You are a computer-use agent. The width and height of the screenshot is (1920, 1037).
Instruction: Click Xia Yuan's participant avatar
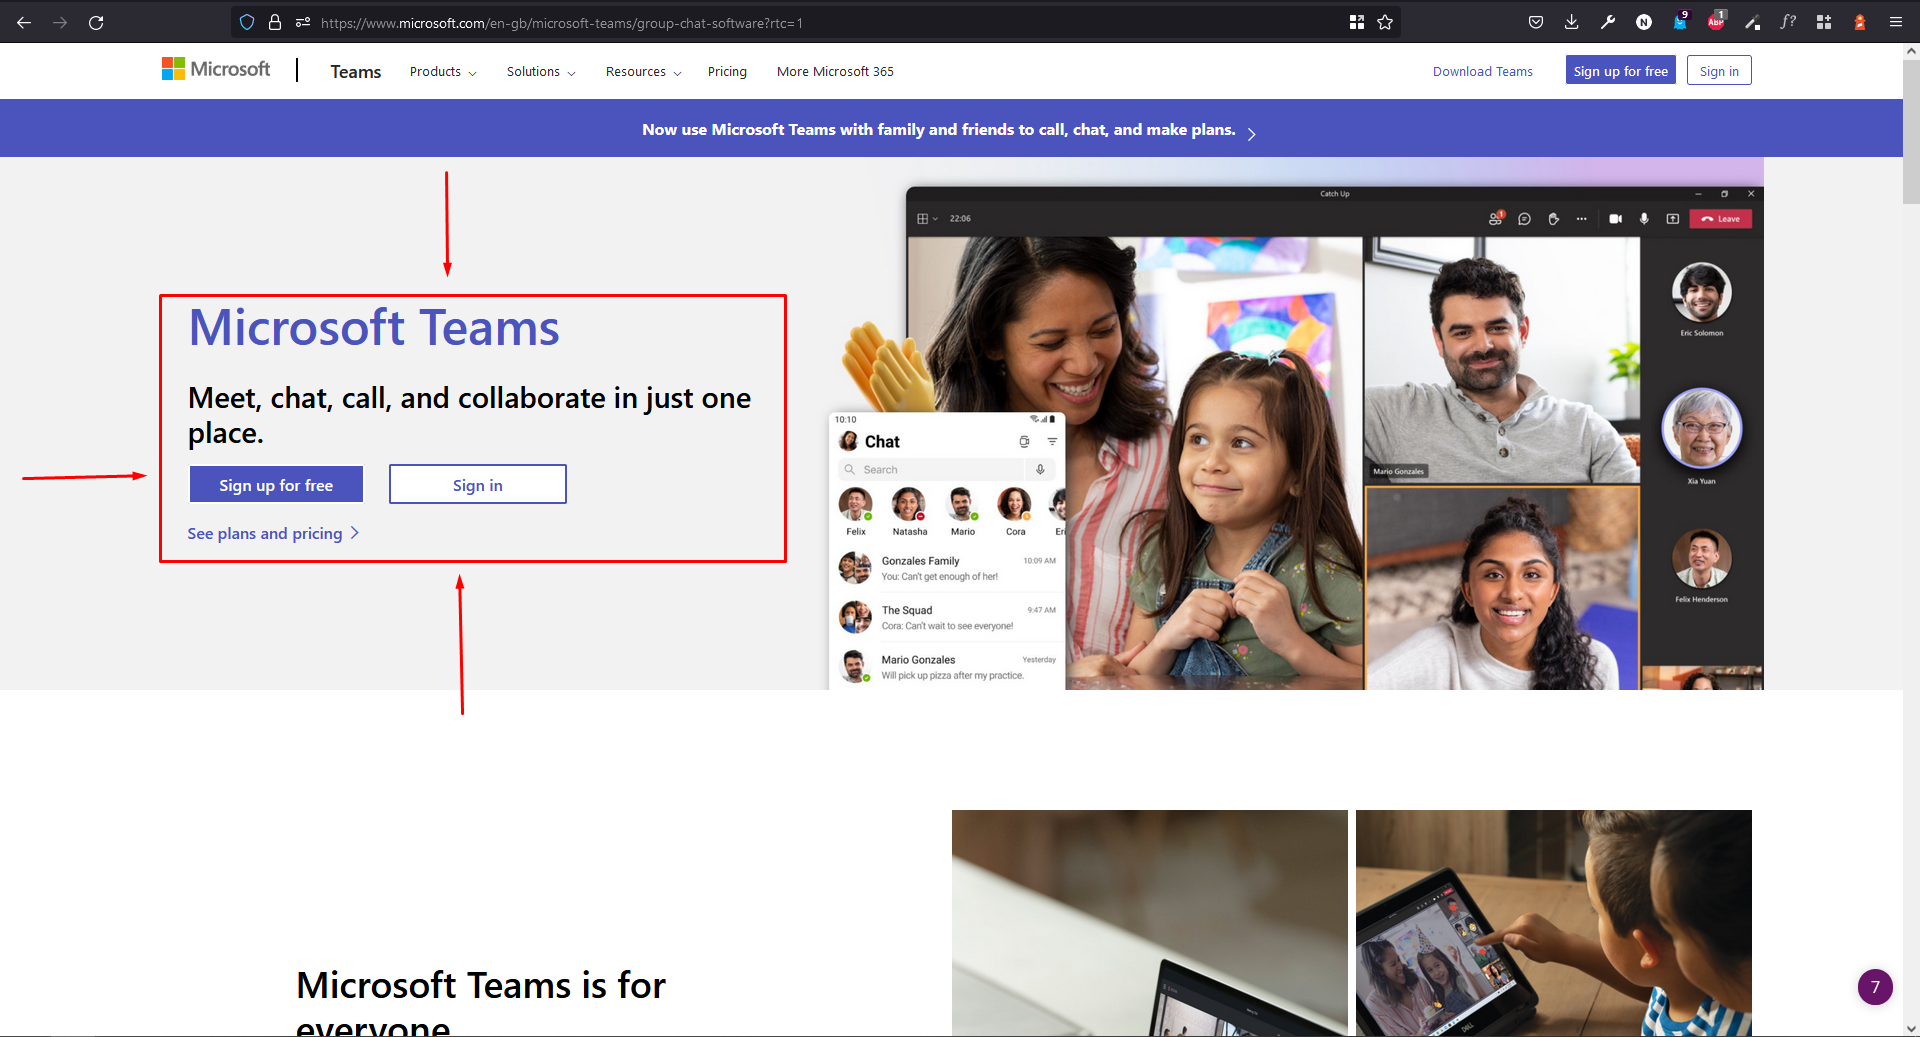coord(1701,428)
